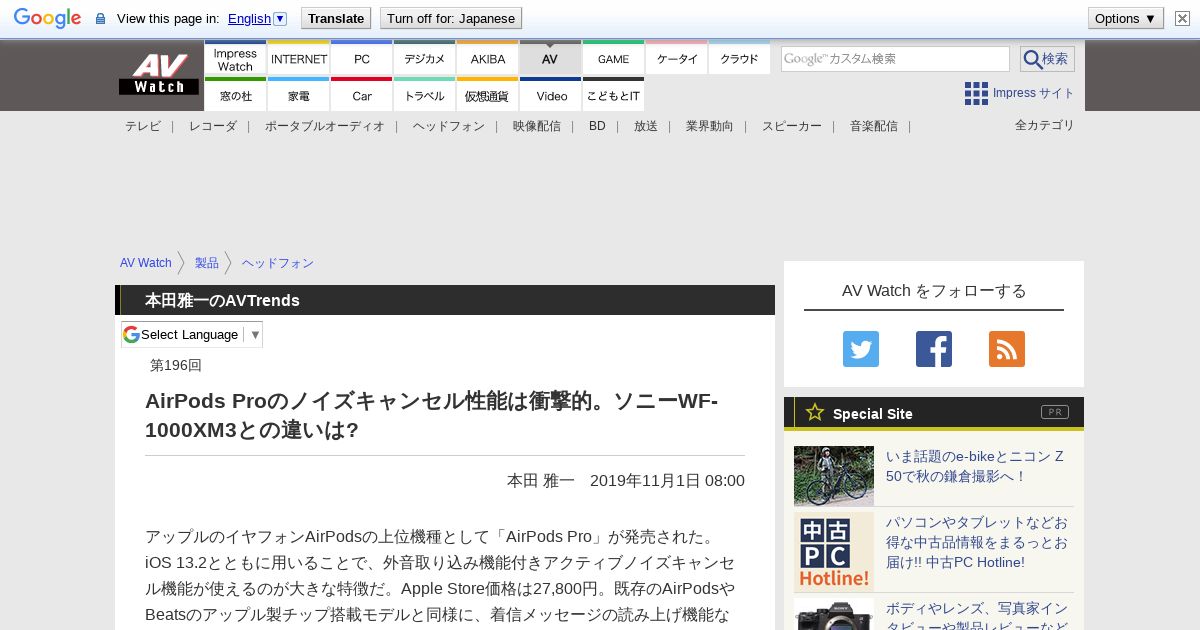Click the AV Watch breadcrumb link
The image size is (1200, 630).
(x=146, y=263)
